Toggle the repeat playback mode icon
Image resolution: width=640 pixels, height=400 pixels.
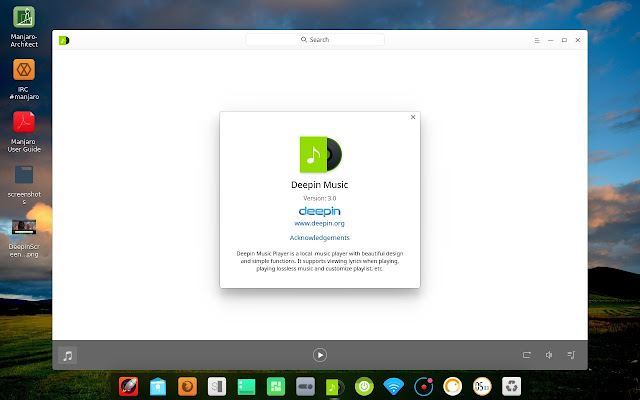[527, 355]
